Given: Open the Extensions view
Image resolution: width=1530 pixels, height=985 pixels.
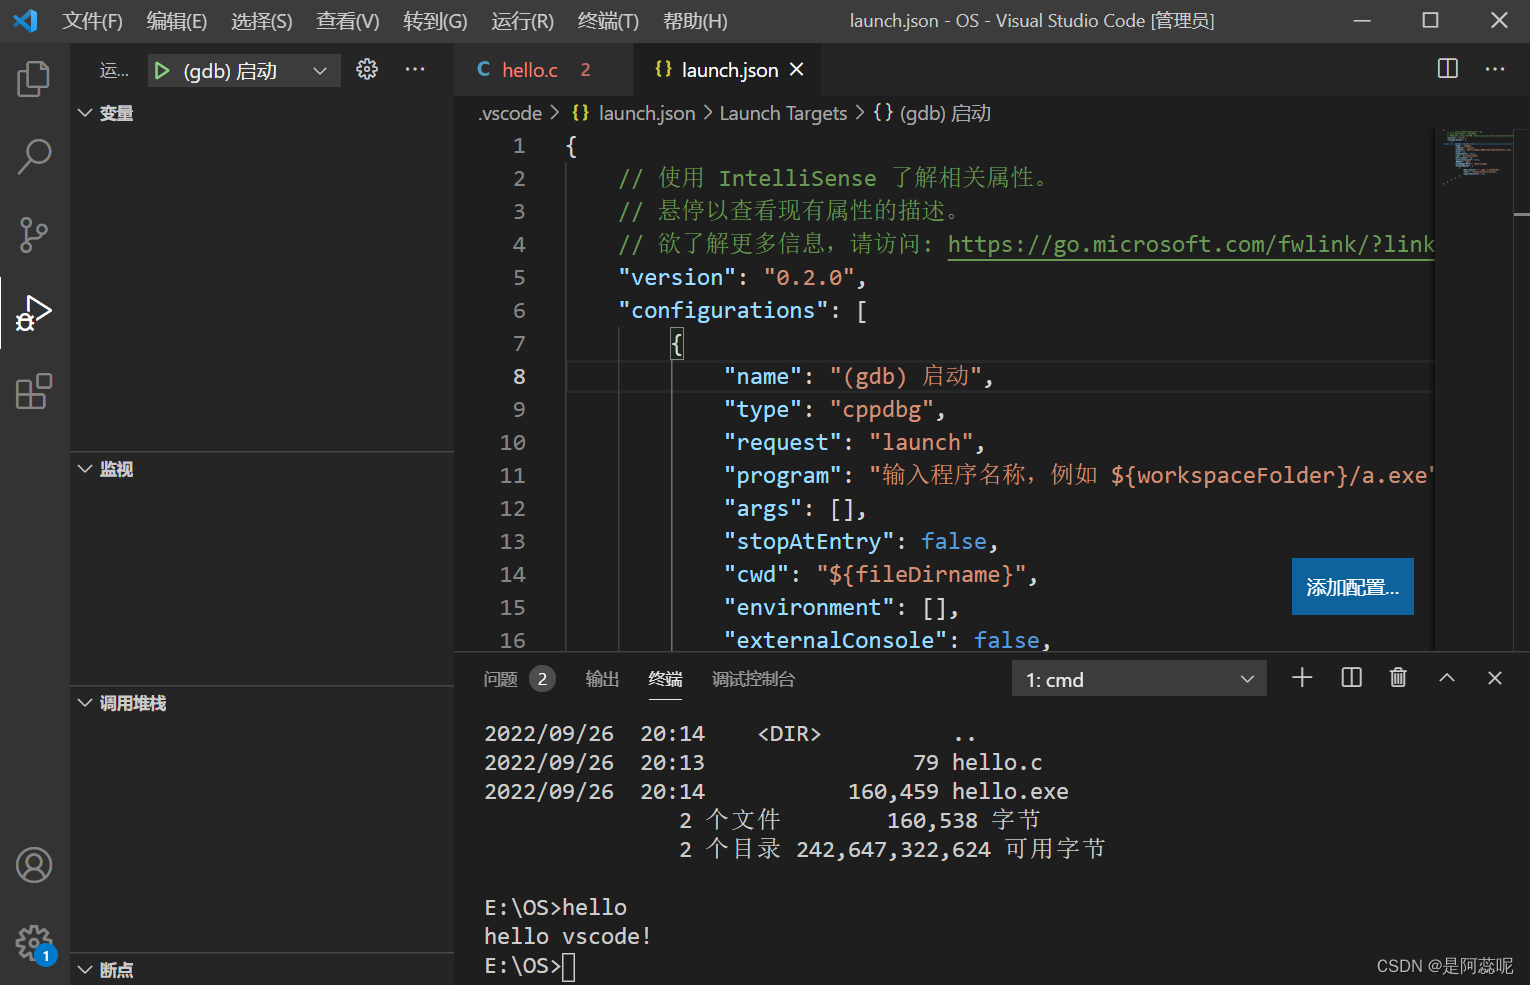Looking at the screenshot, I should pyautogui.click(x=34, y=391).
